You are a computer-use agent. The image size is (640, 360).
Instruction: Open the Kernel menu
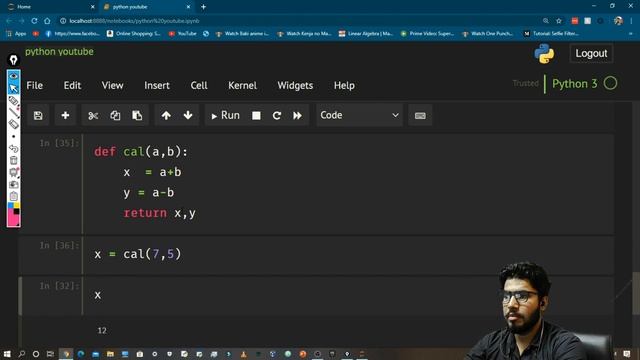point(242,85)
